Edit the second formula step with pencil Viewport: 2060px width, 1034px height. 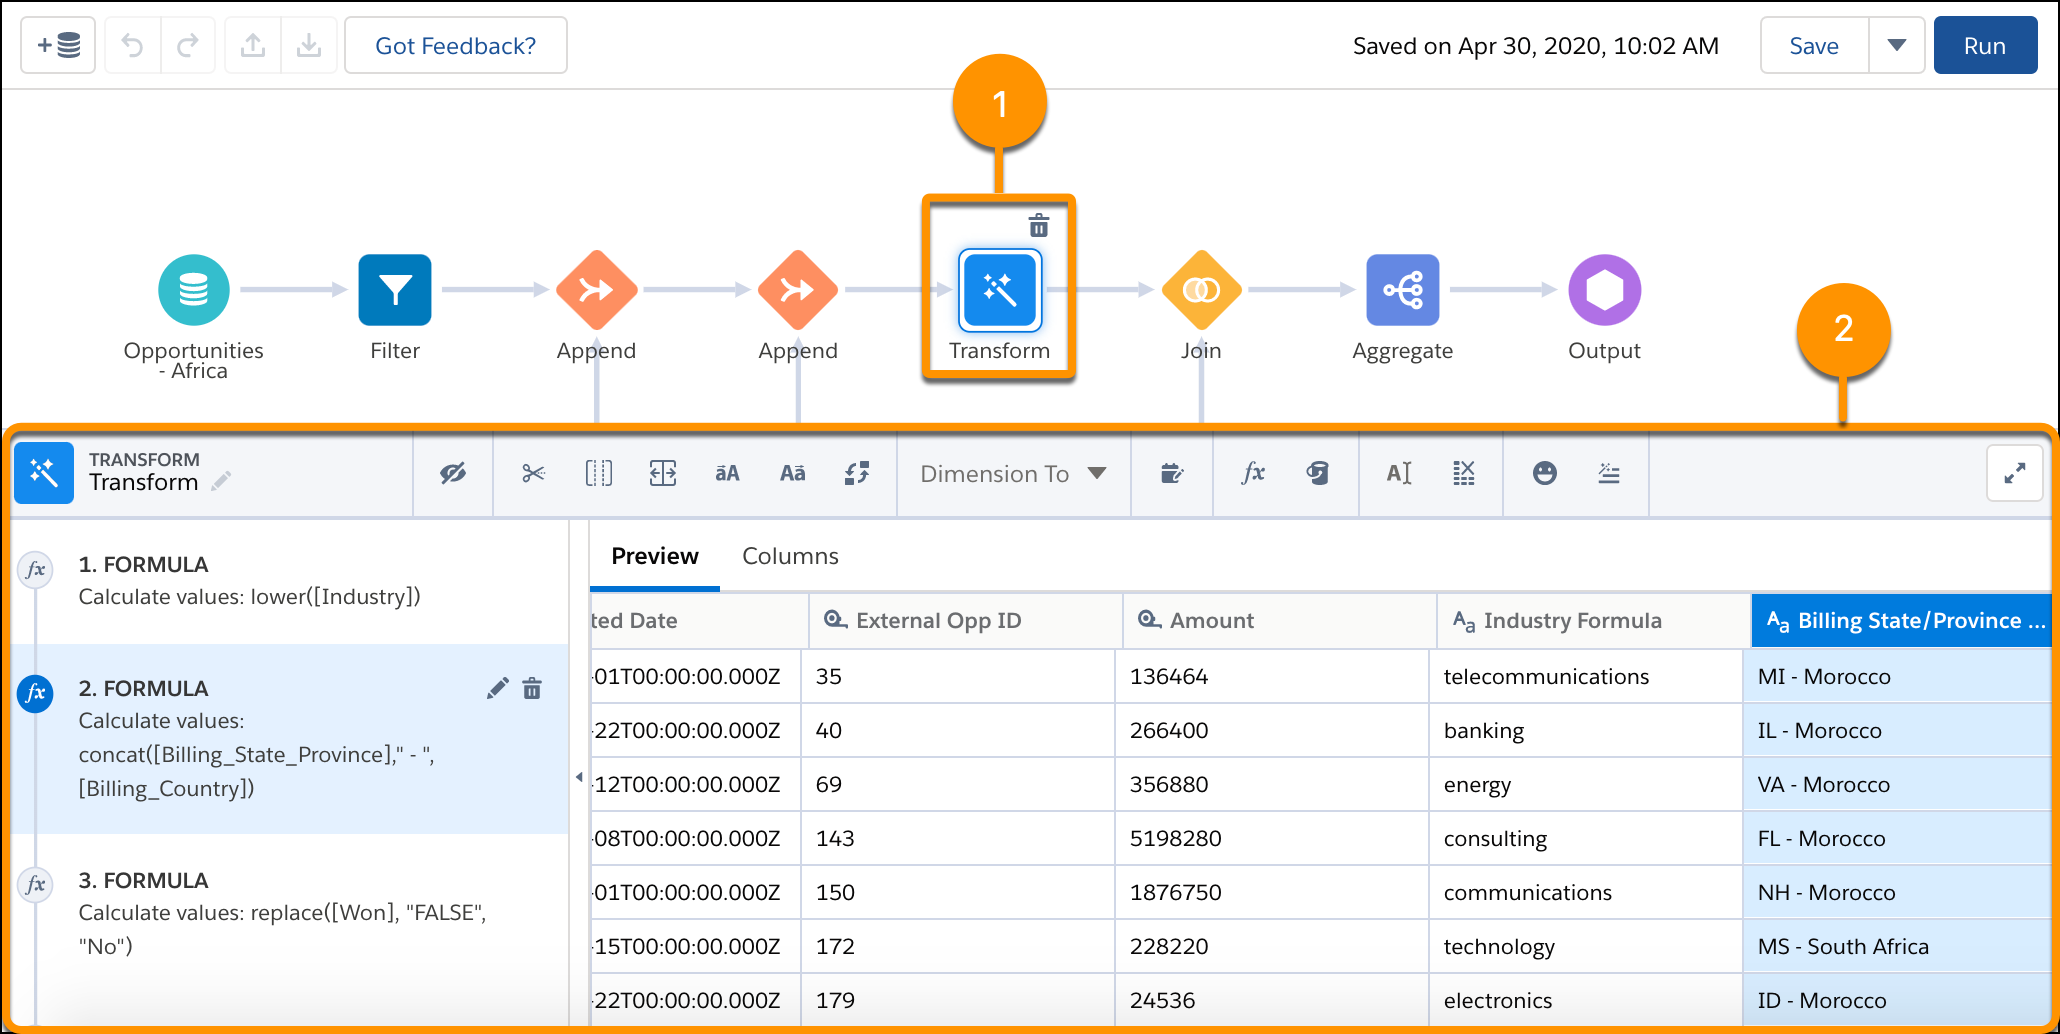[x=497, y=688]
